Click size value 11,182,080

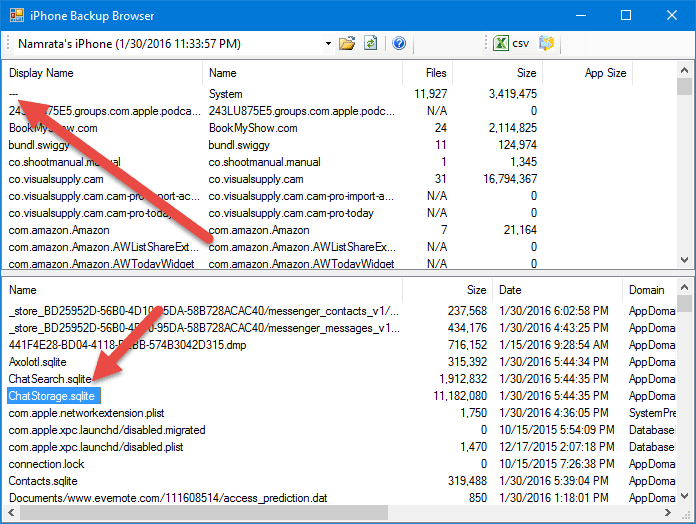(x=460, y=396)
